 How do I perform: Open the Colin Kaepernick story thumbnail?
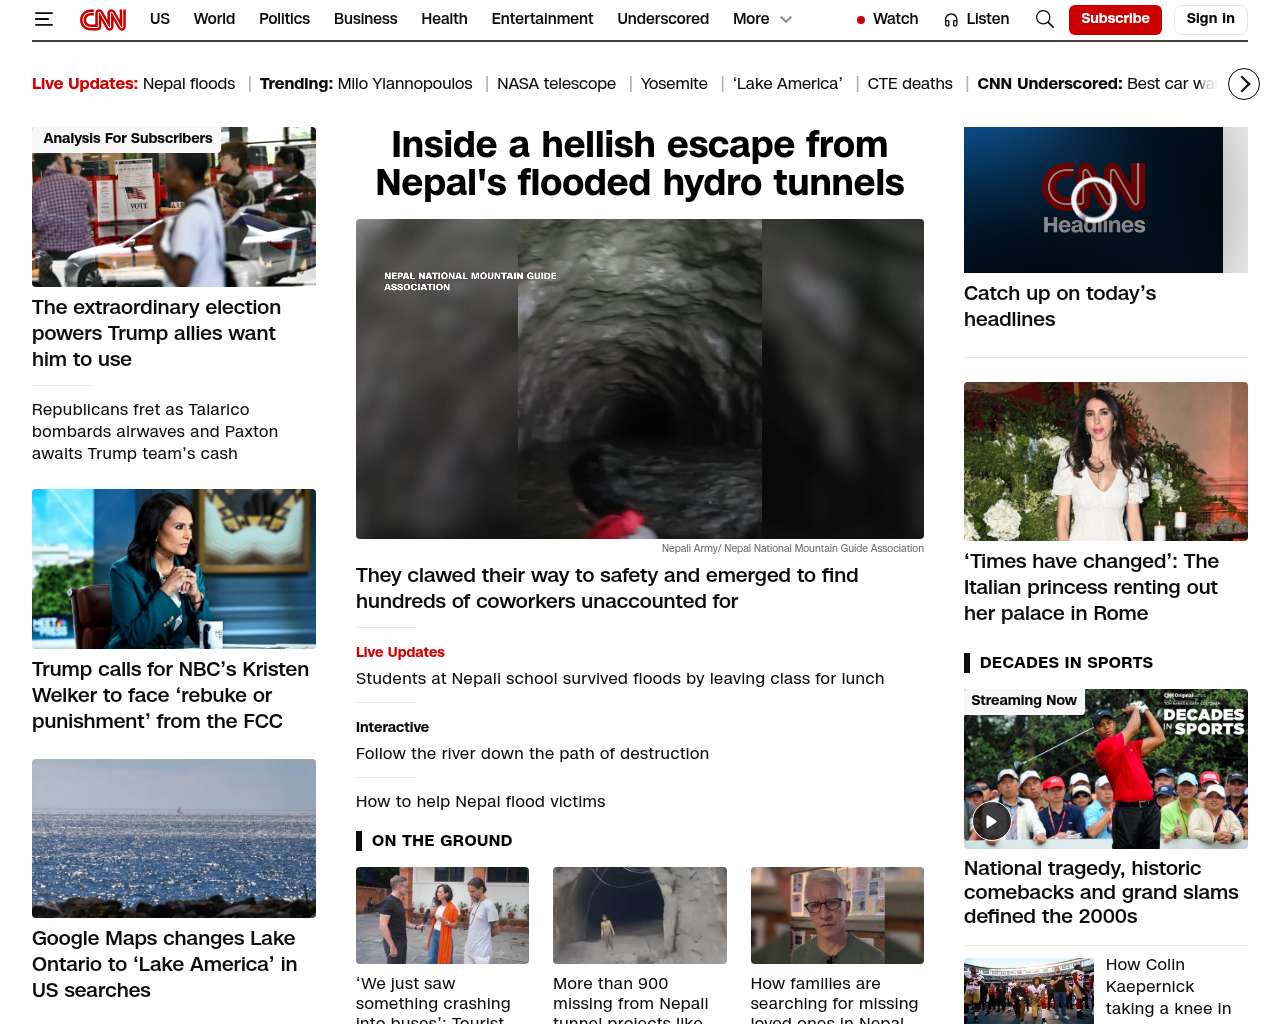tap(1029, 991)
